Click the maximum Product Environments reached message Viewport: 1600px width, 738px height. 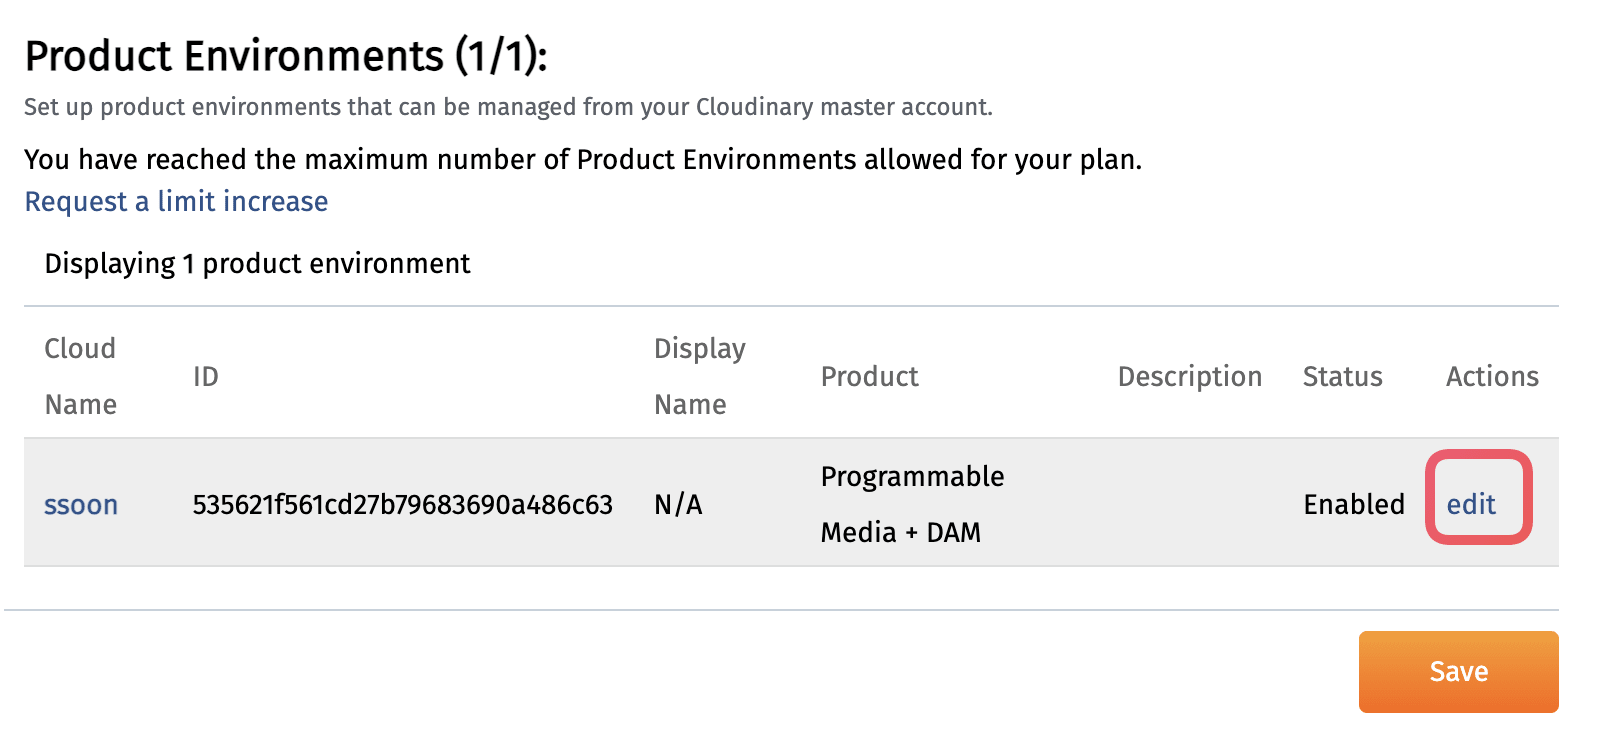(582, 160)
